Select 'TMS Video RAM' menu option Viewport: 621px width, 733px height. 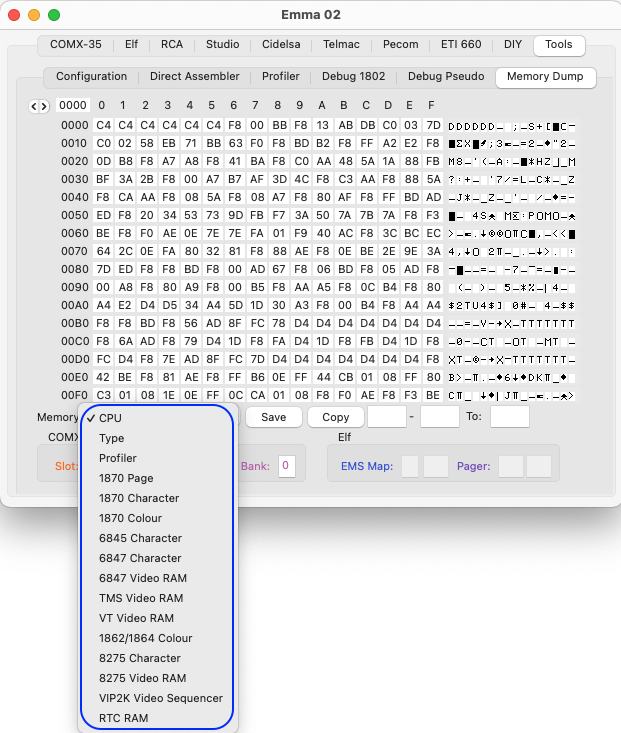140,598
